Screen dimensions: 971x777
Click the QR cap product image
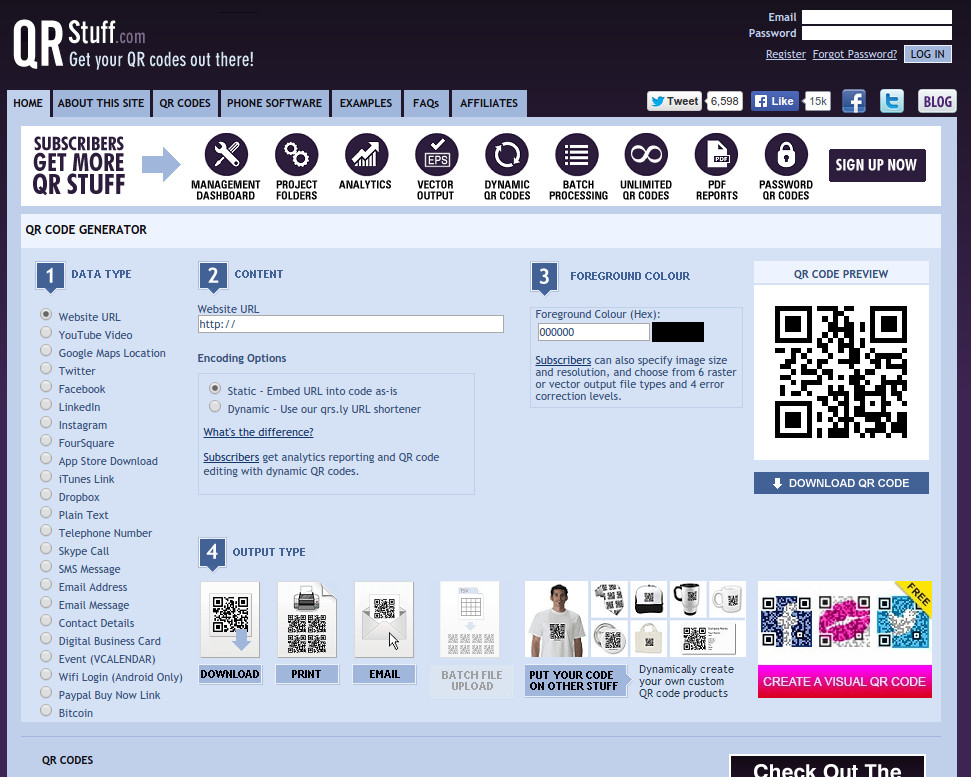[x=648, y=599]
